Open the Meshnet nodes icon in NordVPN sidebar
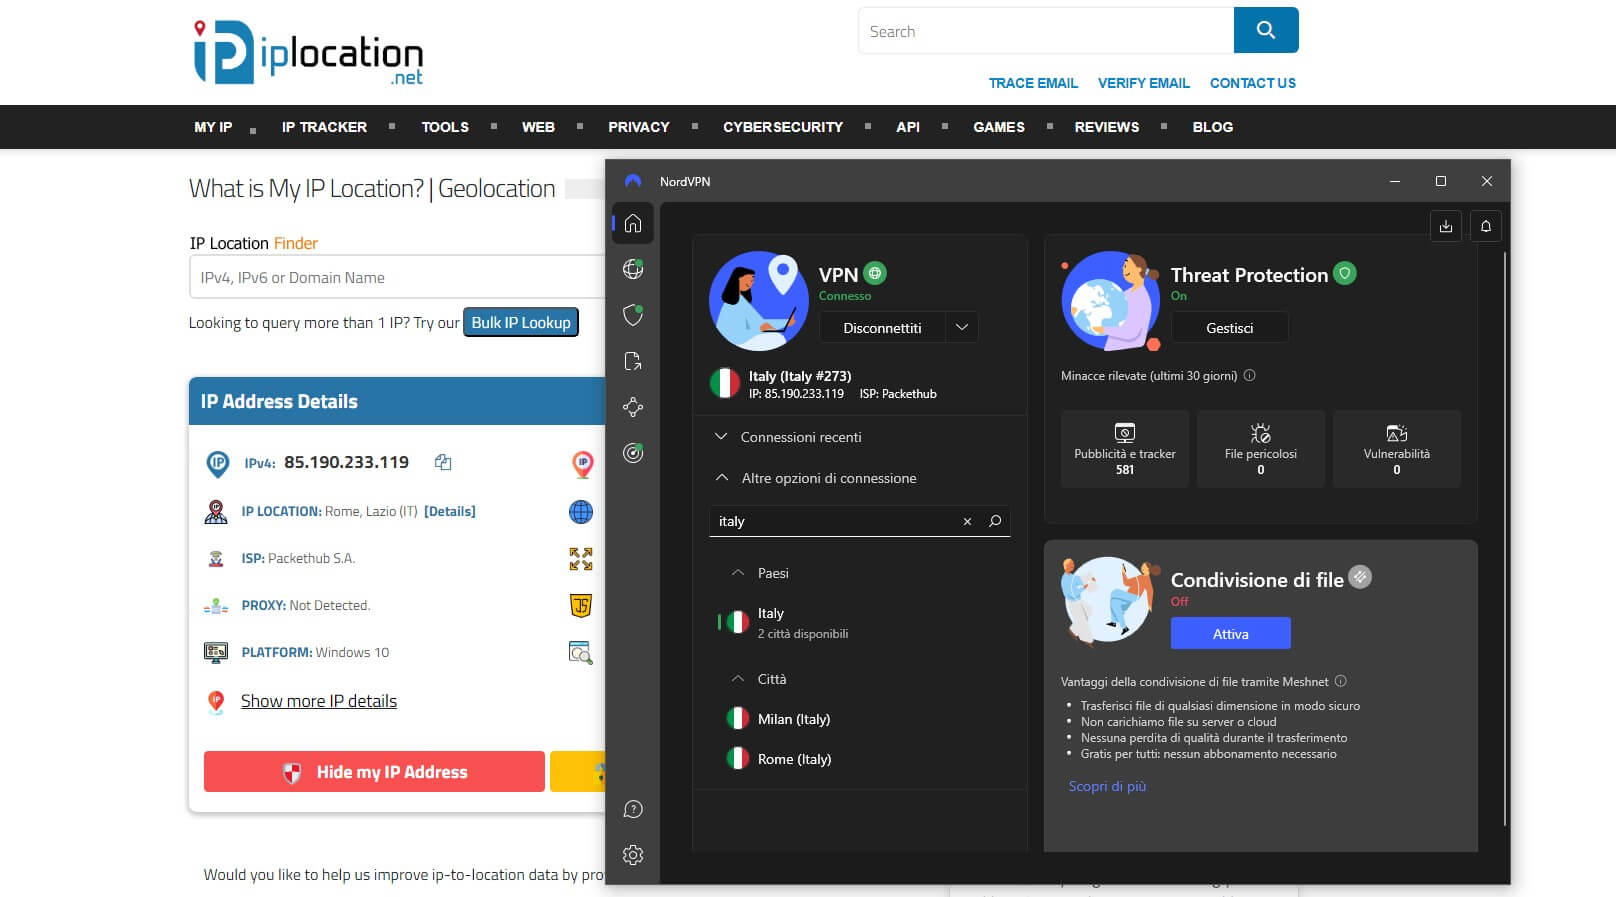The height and width of the screenshot is (897, 1616). coord(633,407)
